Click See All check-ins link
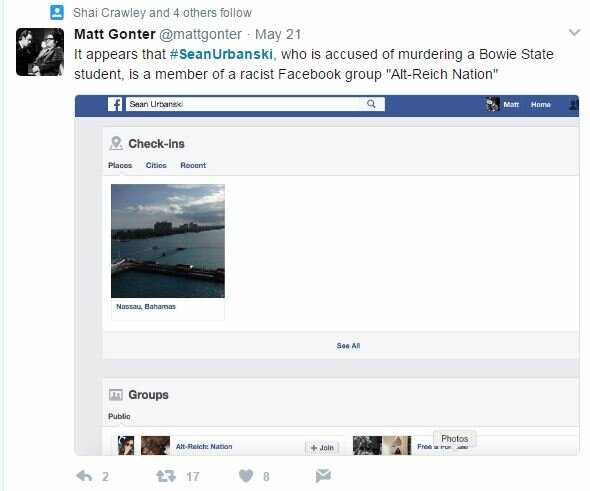This screenshot has height=491, width=590. (x=348, y=345)
